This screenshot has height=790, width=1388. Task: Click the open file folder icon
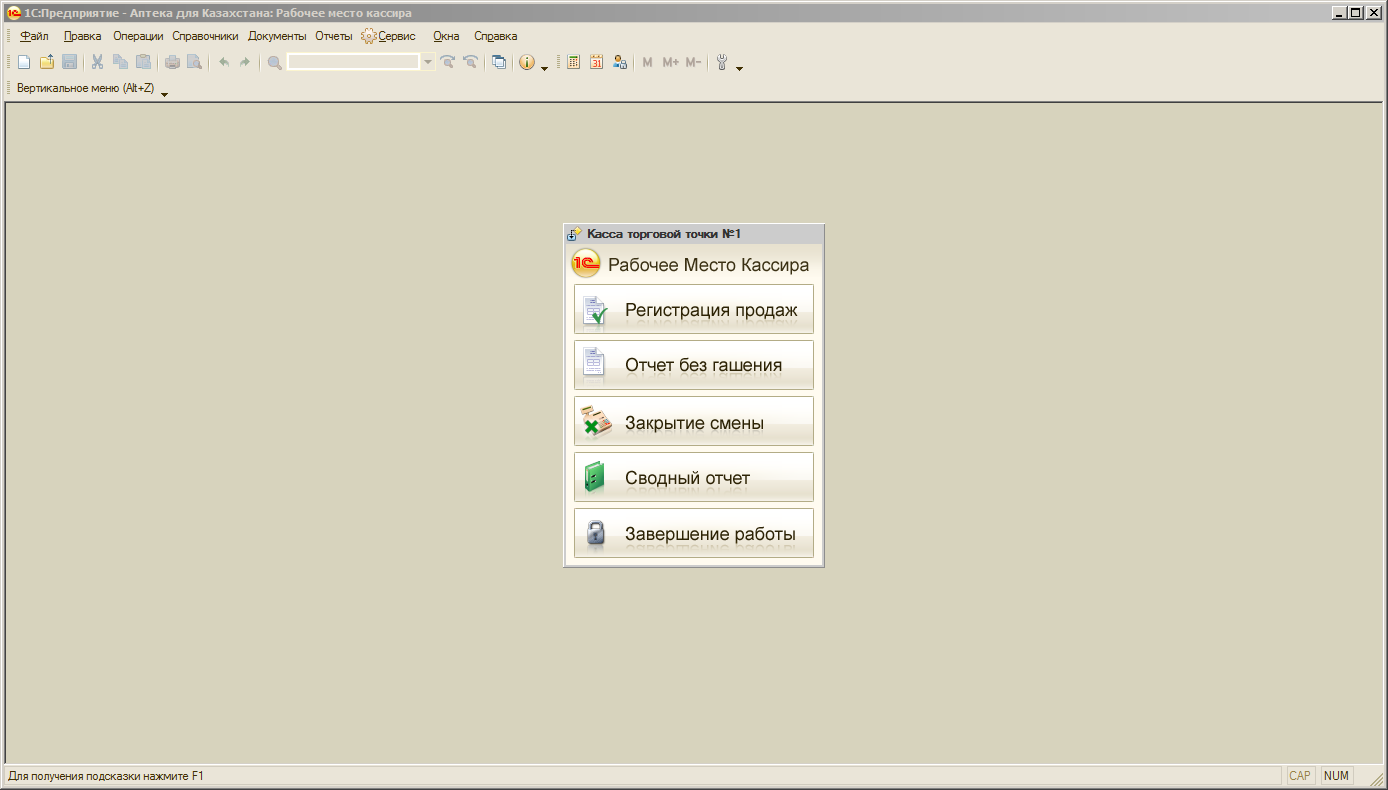pos(47,62)
